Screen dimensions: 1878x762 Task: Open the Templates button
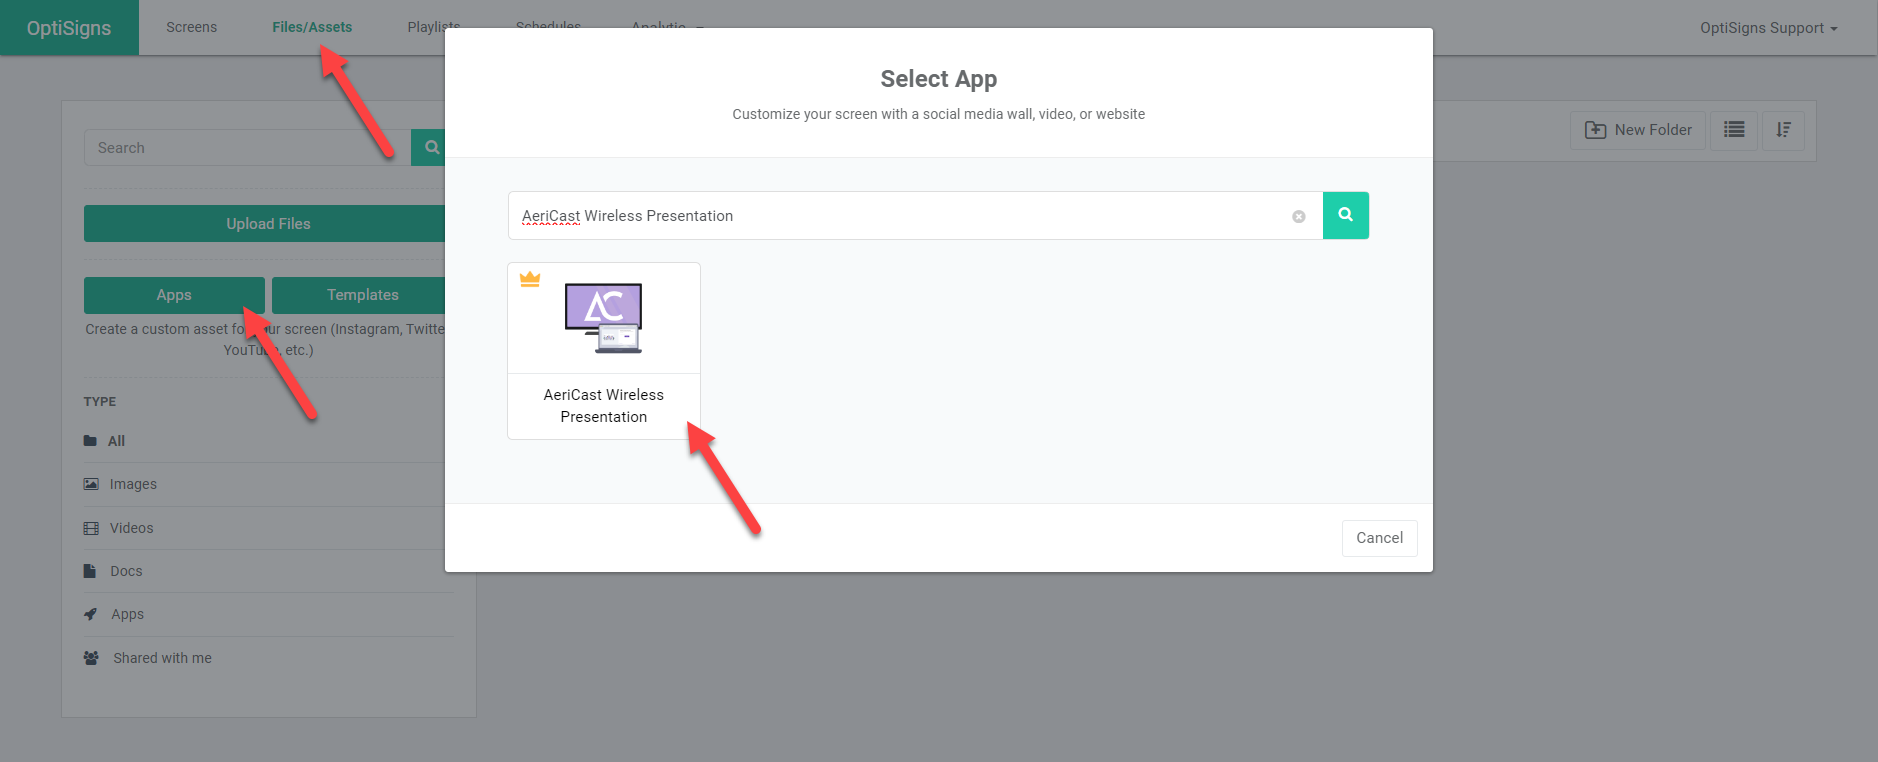pos(360,295)
